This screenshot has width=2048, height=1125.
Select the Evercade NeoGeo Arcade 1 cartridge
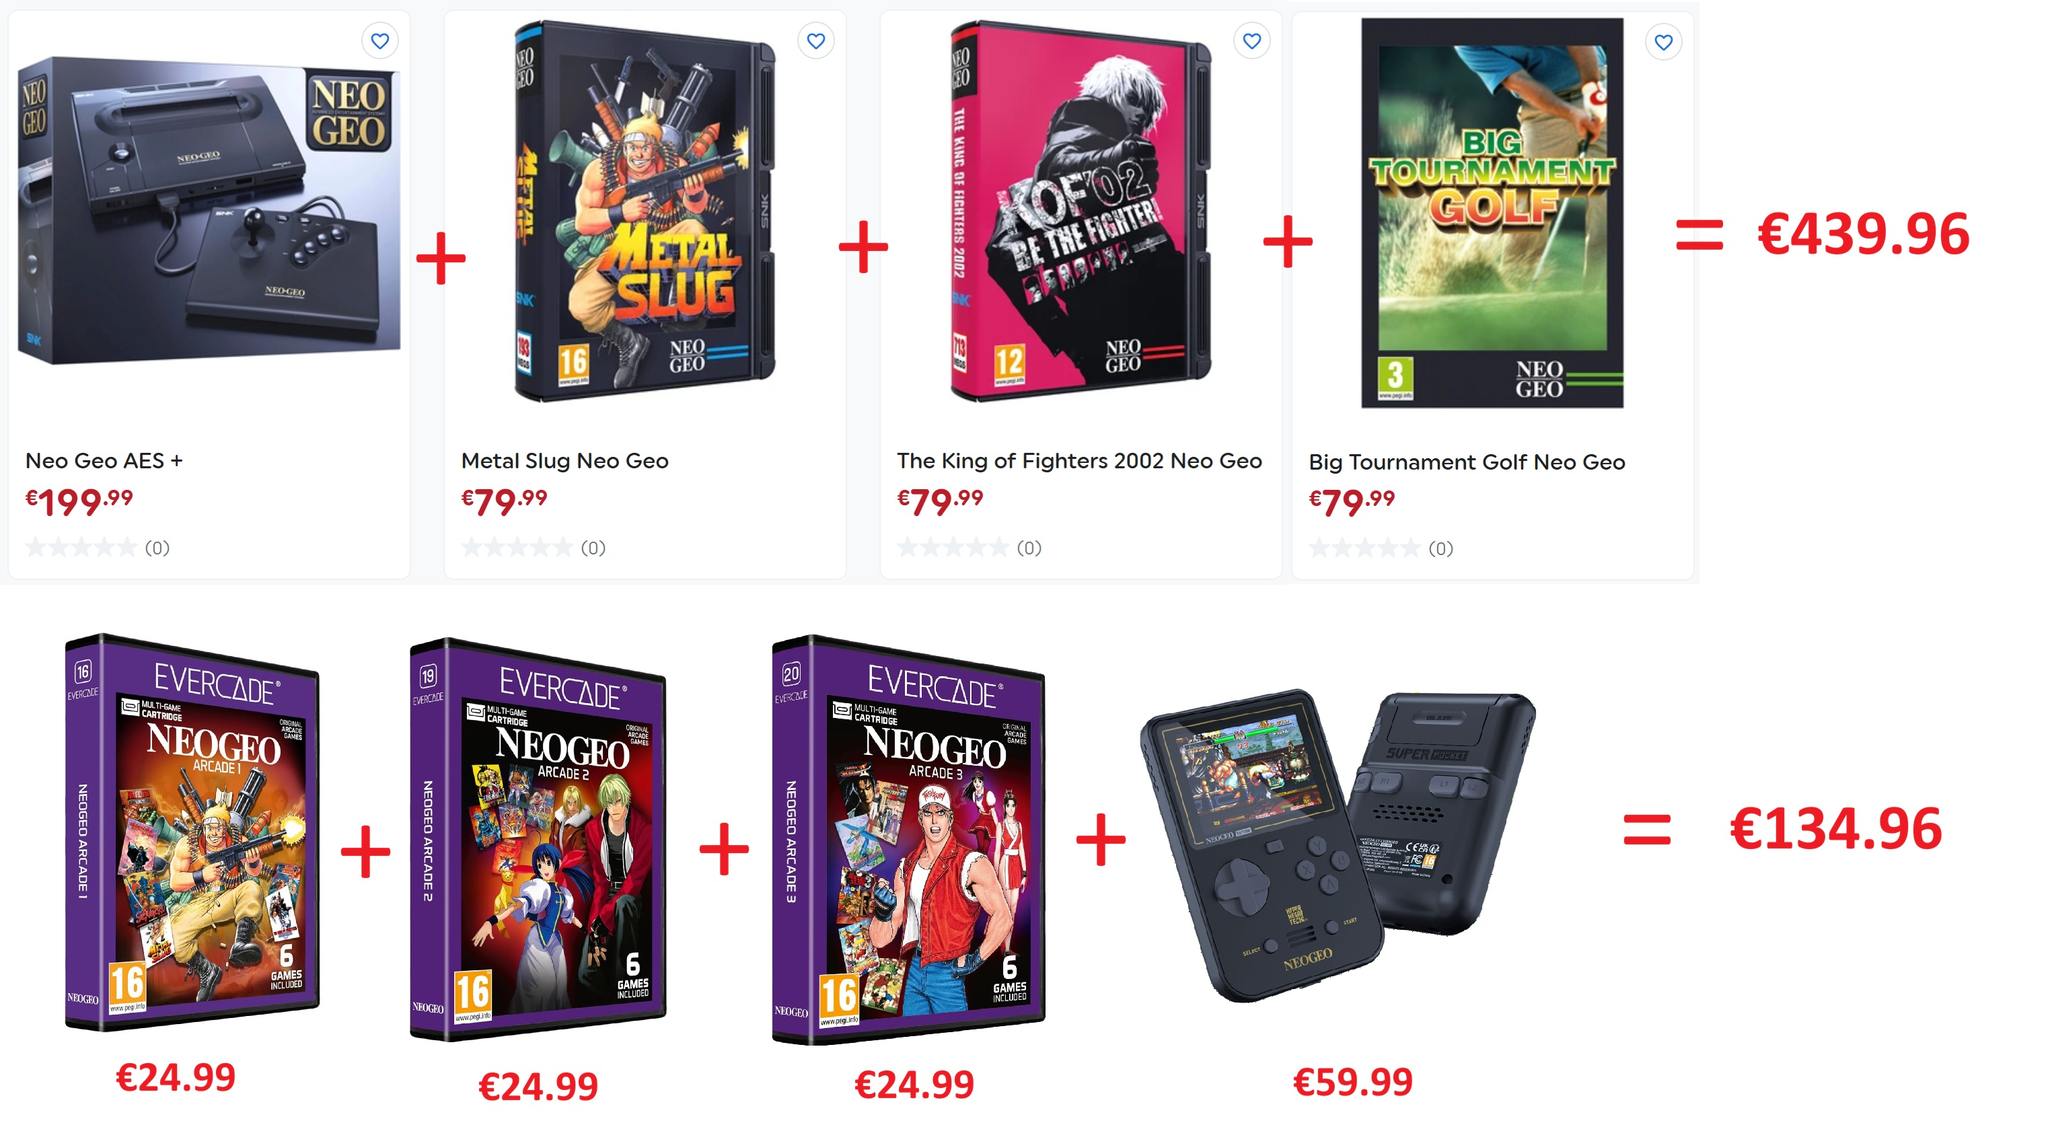(x=192, y=832)
